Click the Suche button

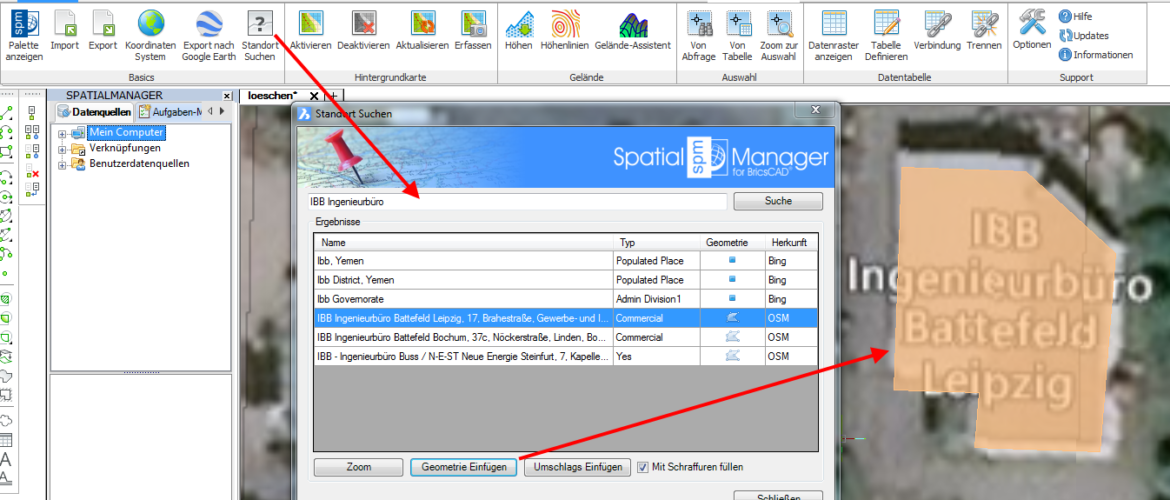click(x=778, y=201)
